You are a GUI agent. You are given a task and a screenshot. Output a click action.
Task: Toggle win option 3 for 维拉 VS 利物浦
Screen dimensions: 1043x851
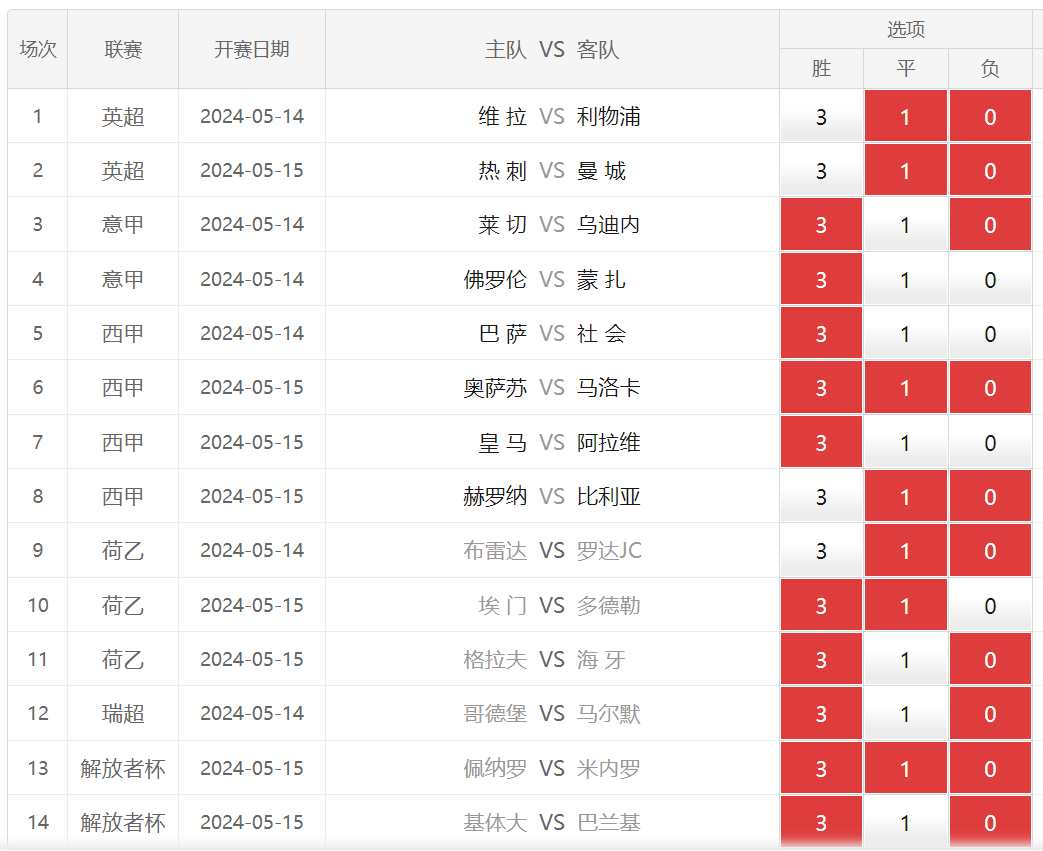click(x=821, y=116)
